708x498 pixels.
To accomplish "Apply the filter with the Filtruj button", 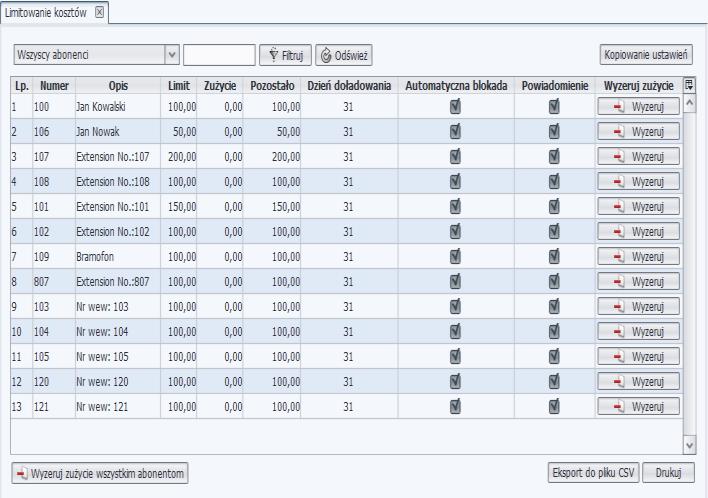I will pyautogui.click(x=285, y=56).
